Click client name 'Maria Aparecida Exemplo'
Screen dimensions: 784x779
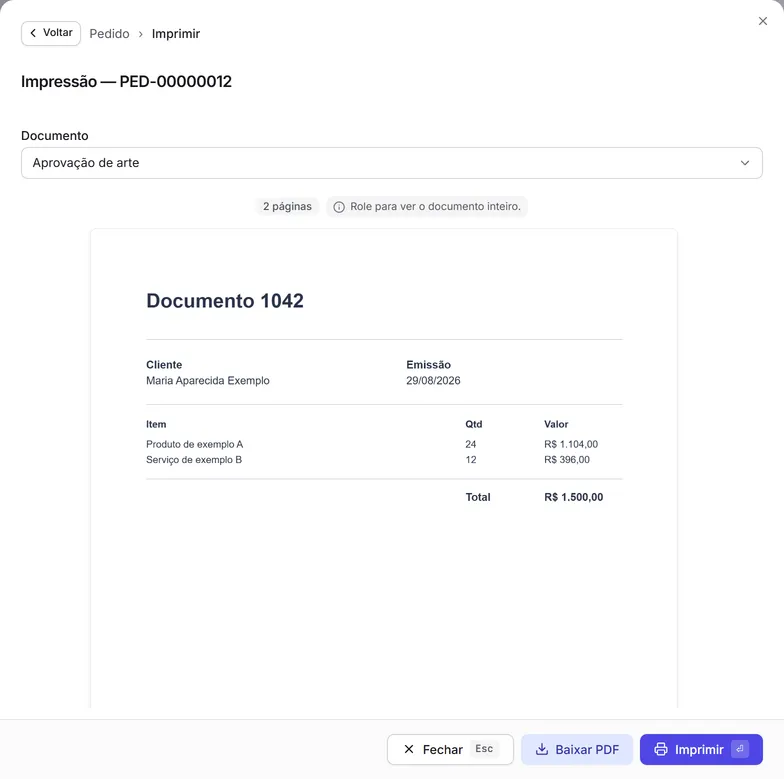[x=208, y=380]
